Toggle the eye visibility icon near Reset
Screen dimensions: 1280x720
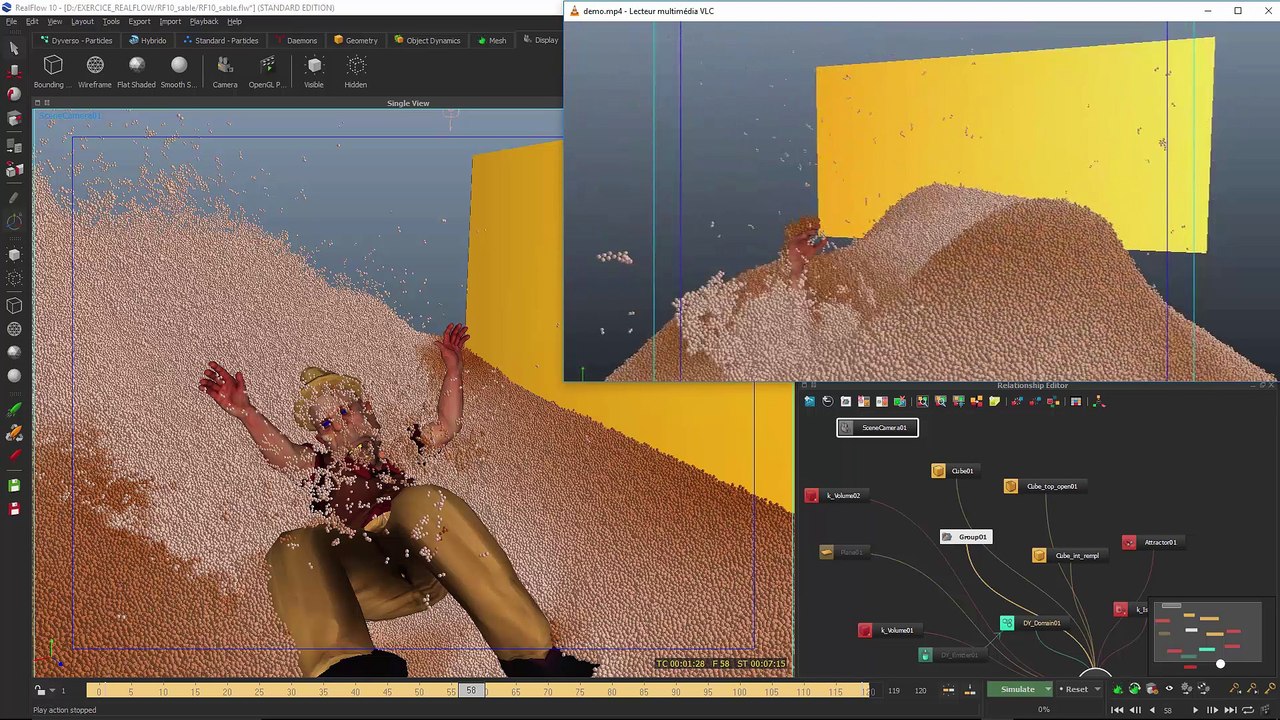[x=1168, y=689]
